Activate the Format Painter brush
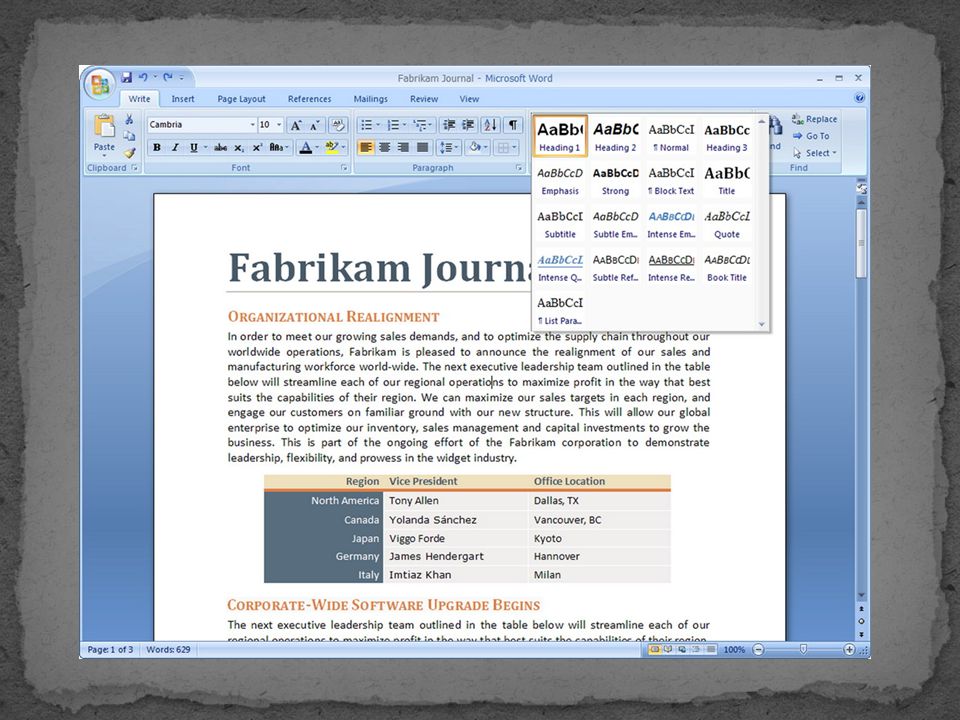The image size is (960, 720). tap(129, 152)
